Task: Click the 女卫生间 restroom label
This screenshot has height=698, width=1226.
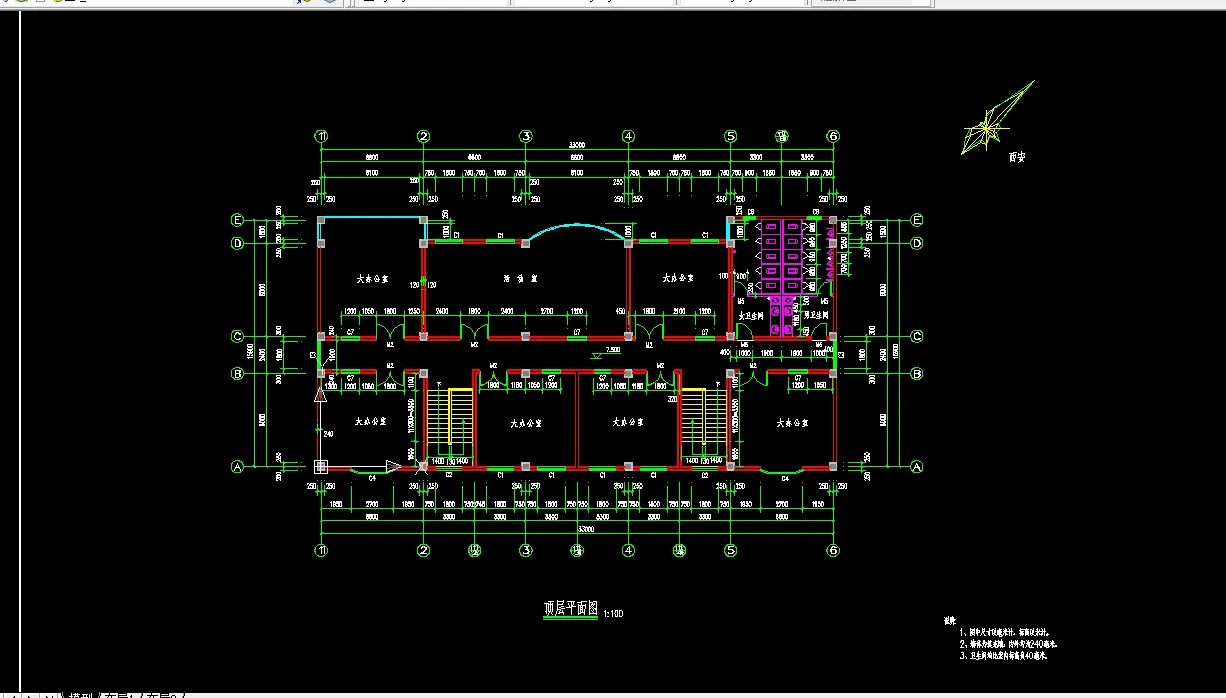Action: click(751, 316)
